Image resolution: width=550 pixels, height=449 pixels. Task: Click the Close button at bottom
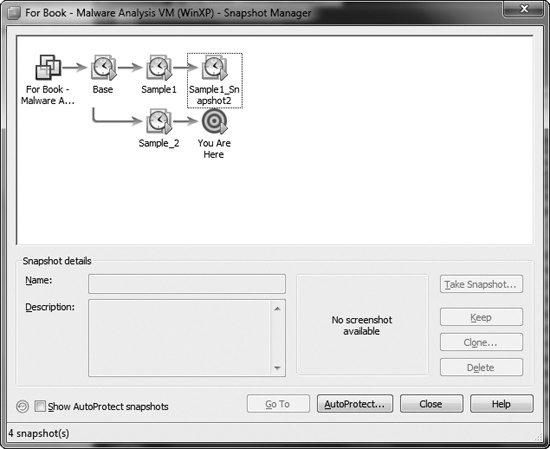[431, 404]
